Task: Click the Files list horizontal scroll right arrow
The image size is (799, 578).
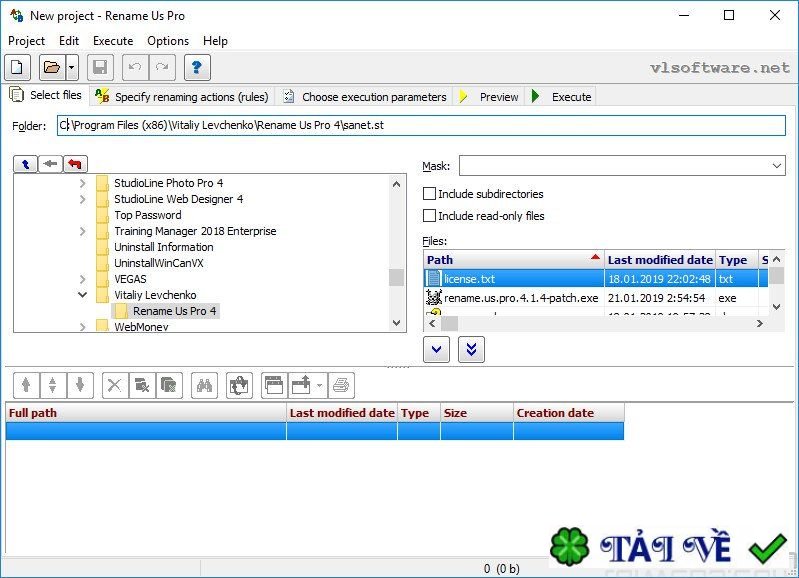Action: click(760, 324)
